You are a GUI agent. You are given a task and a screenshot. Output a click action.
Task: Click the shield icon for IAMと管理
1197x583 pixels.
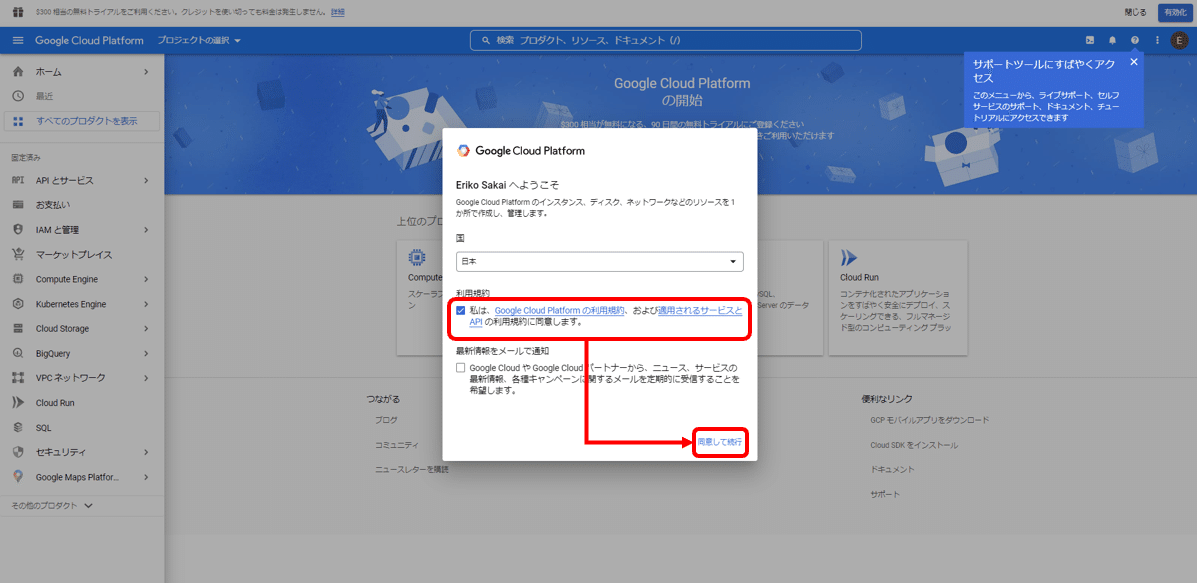pos(18,230)
